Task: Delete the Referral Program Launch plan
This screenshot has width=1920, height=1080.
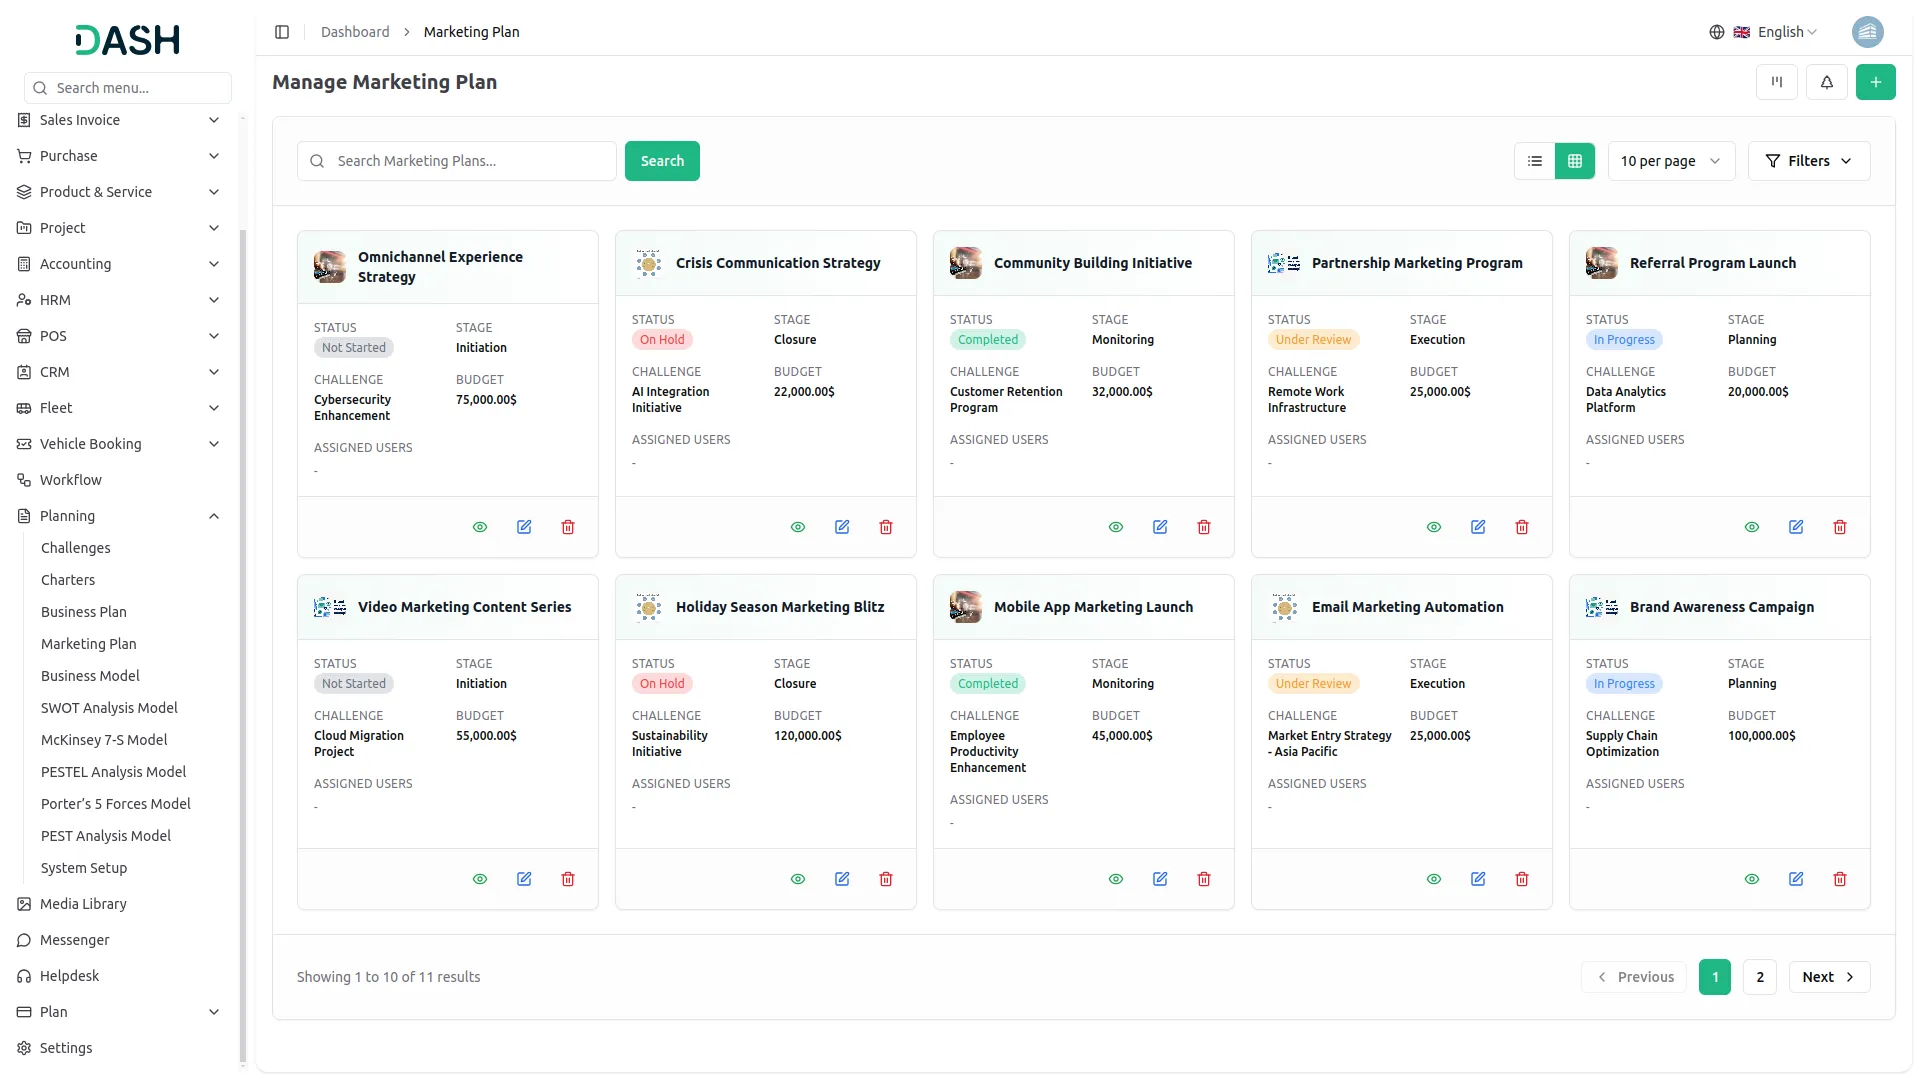Action: click(x=1840, y=527)
